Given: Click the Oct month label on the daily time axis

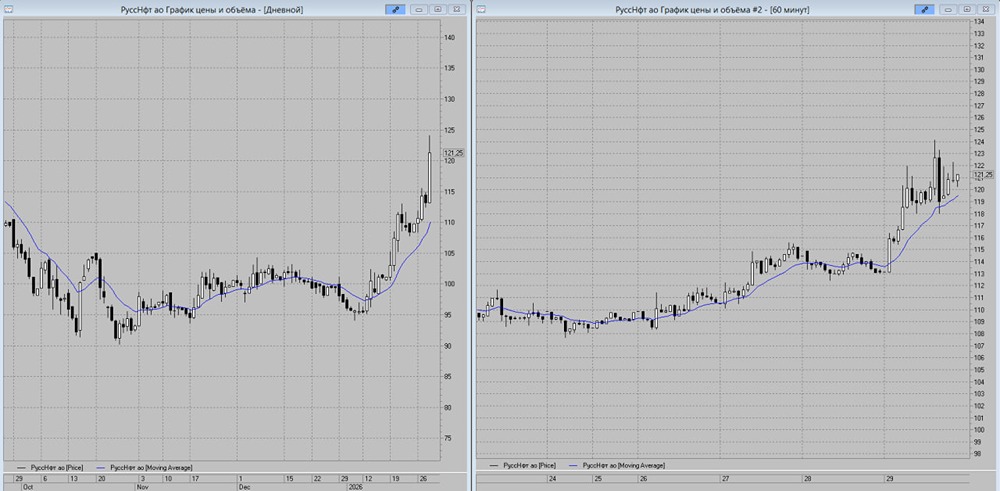Looking at the screenshot, I should [x=28, y=486].
